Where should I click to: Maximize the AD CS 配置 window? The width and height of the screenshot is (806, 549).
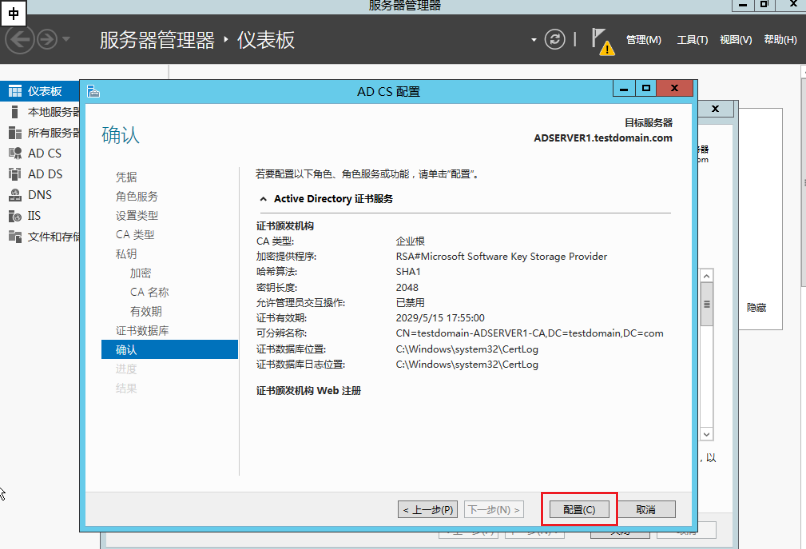coord(646,88)
